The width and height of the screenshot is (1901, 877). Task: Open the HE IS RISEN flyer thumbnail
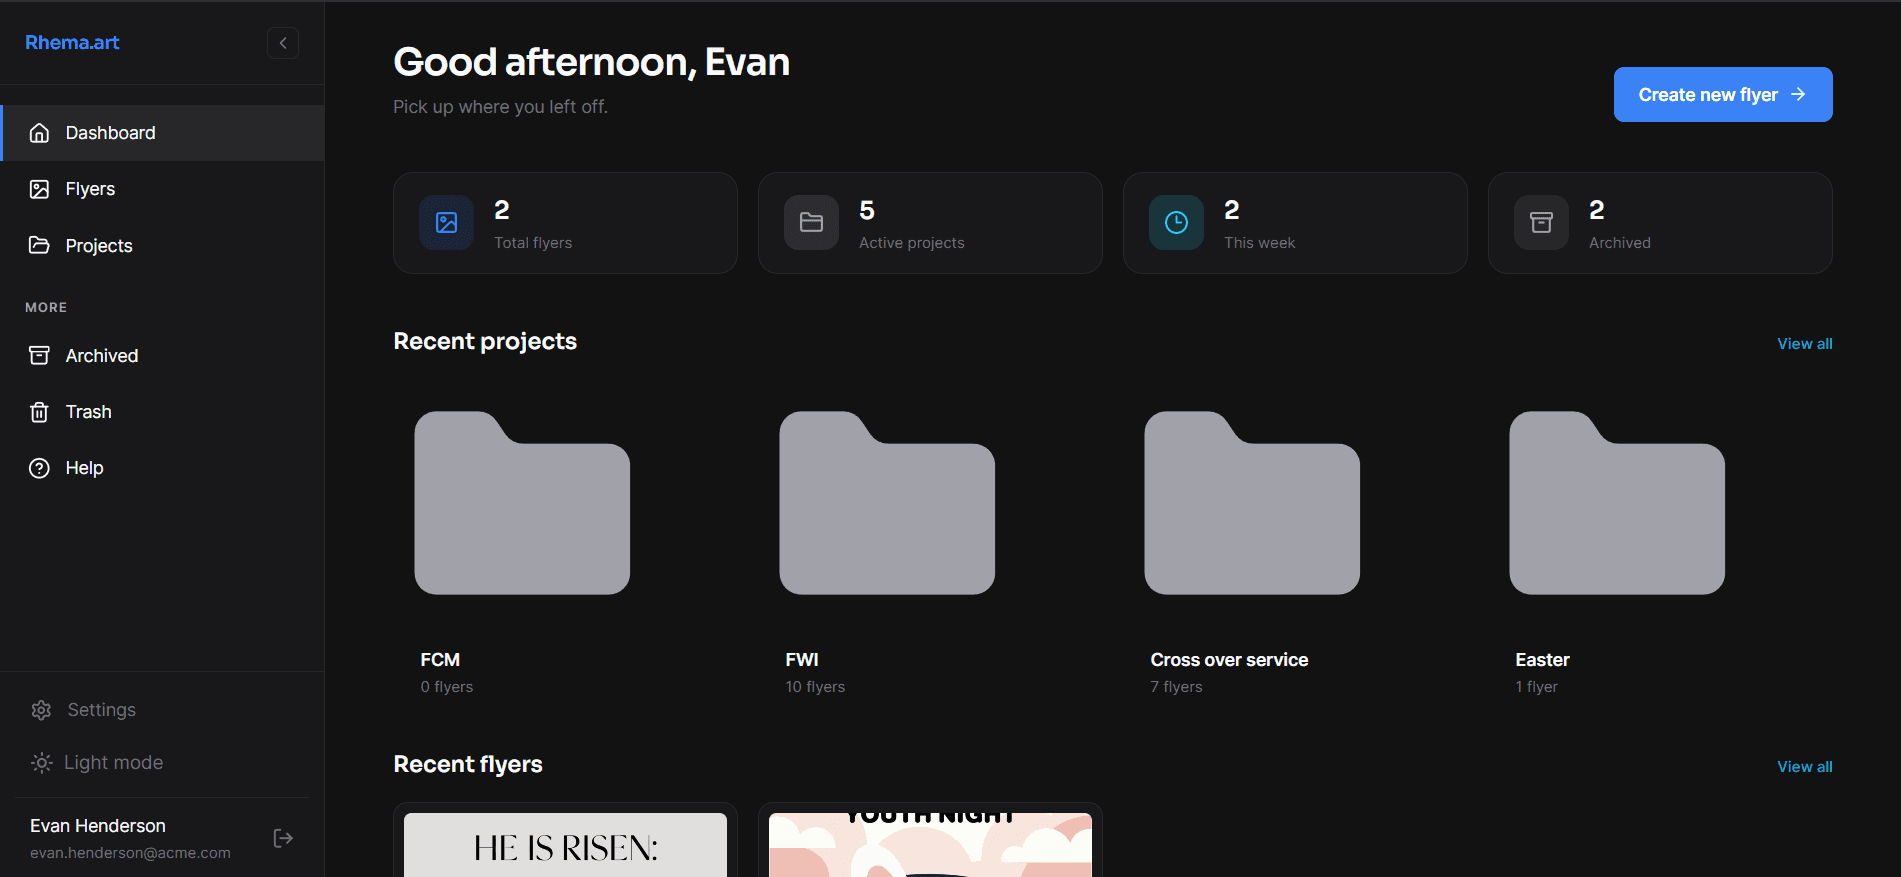(565, 845)
